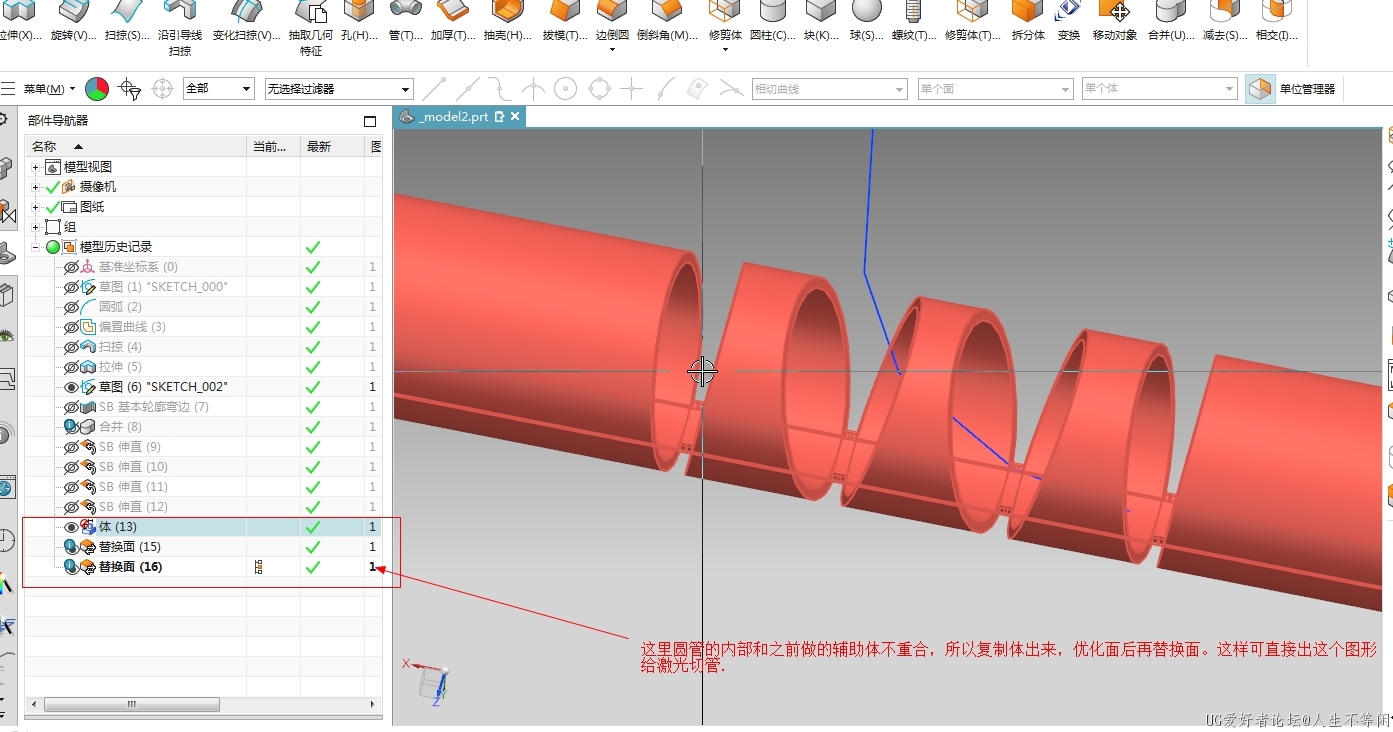Select the 边倒圆 (Edge Blend) tool

[612, 22]
